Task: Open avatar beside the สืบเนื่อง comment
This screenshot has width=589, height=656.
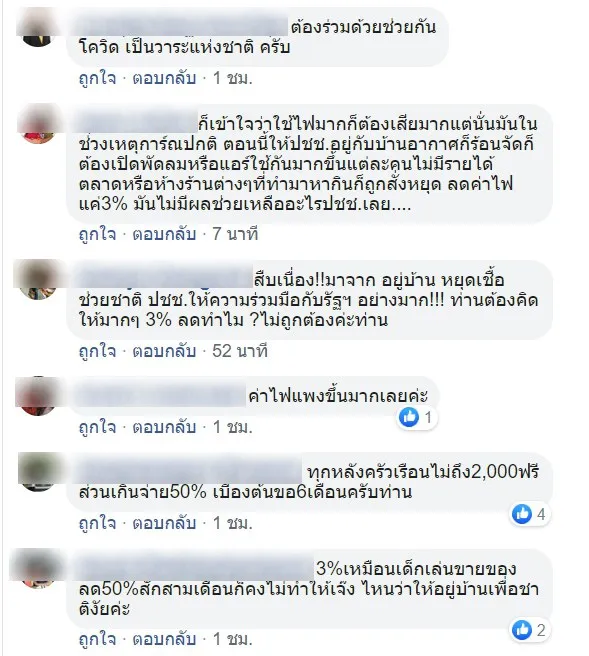Action: 38,280
